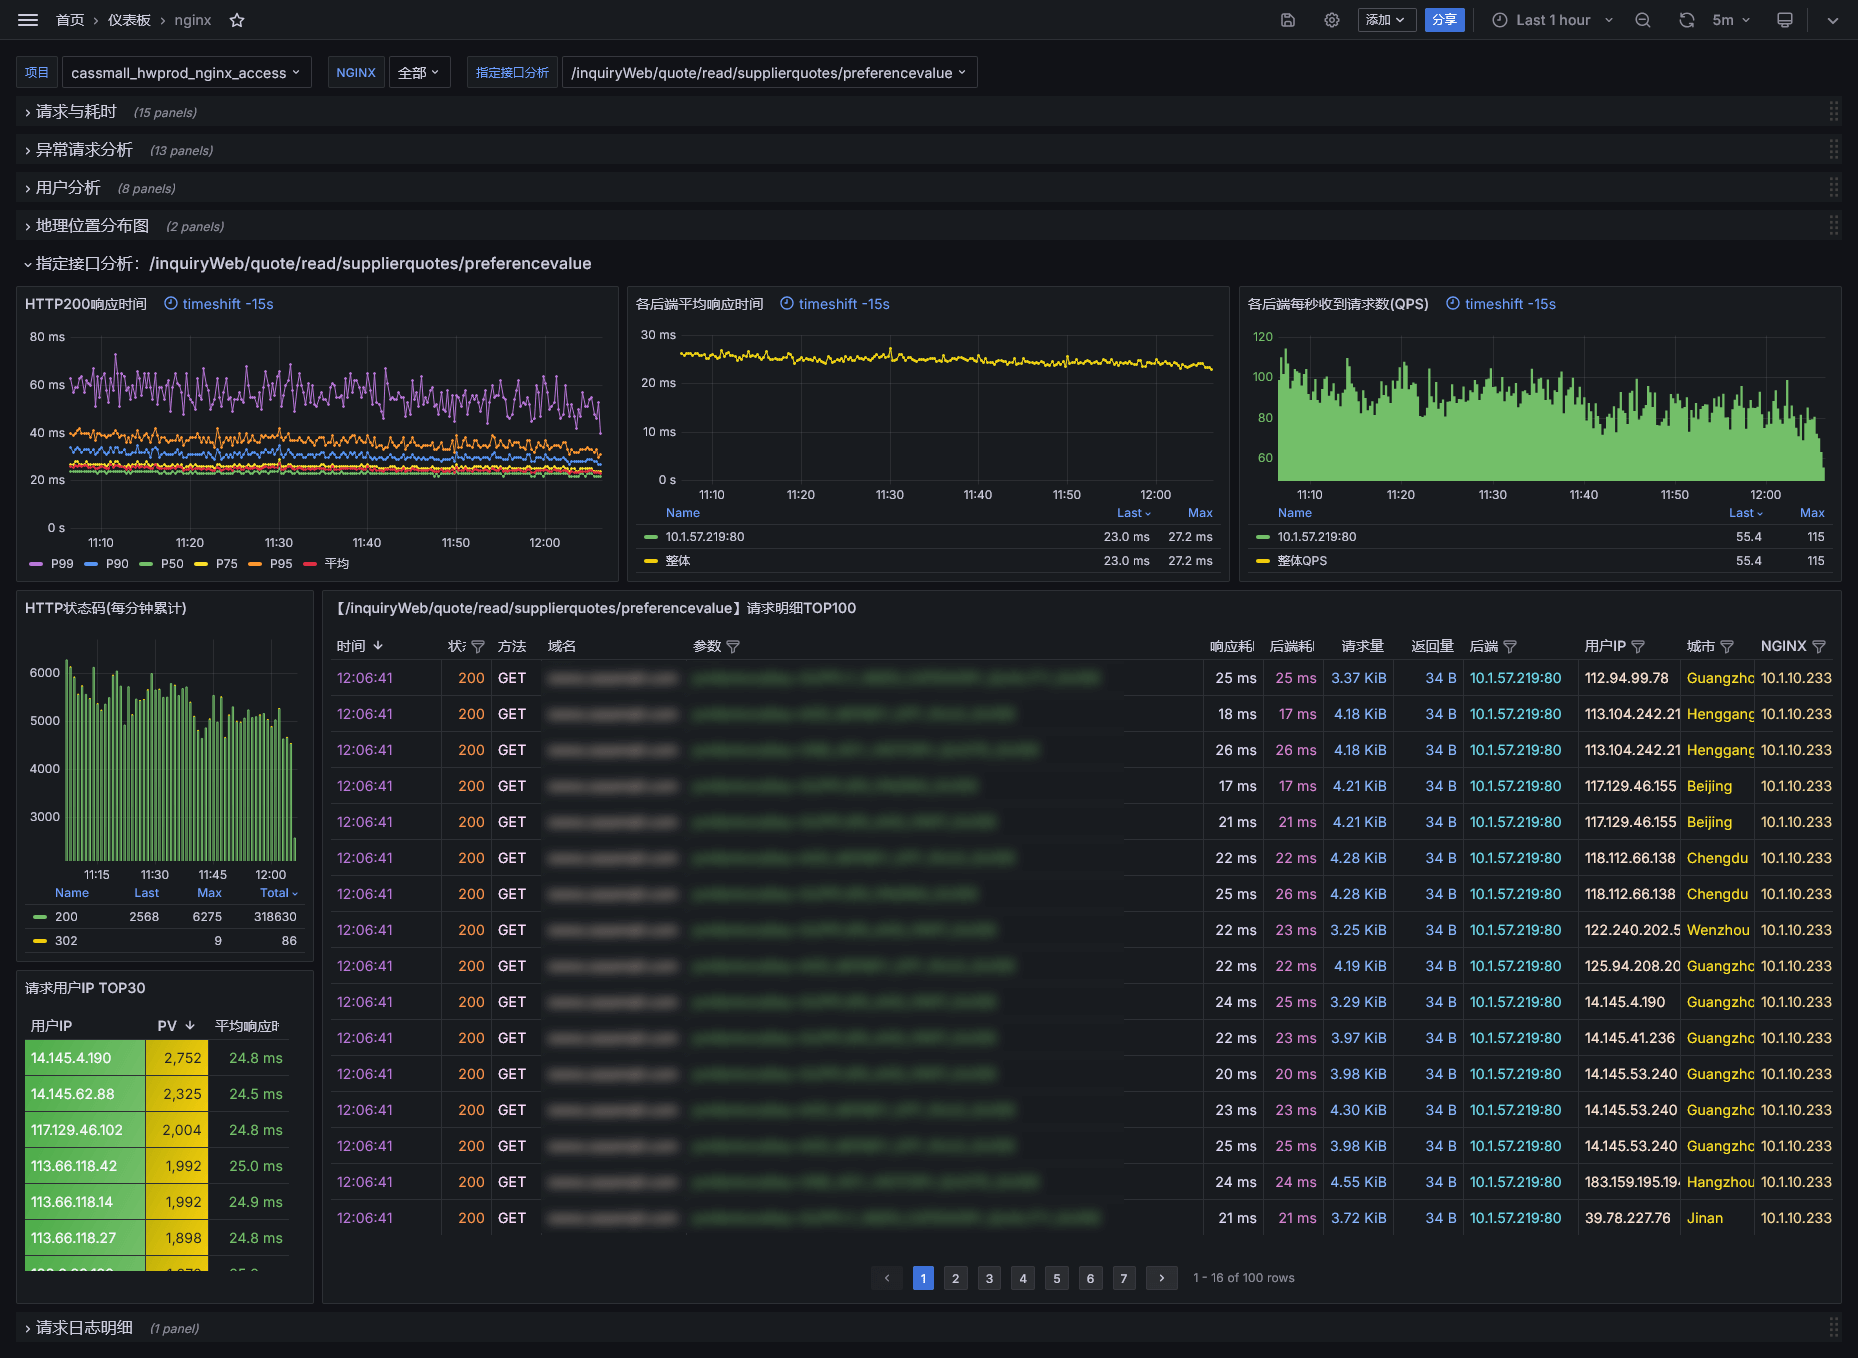
Task: Sort table by 时间 column header
Action: pyautogui.click(x=352, y=647)
